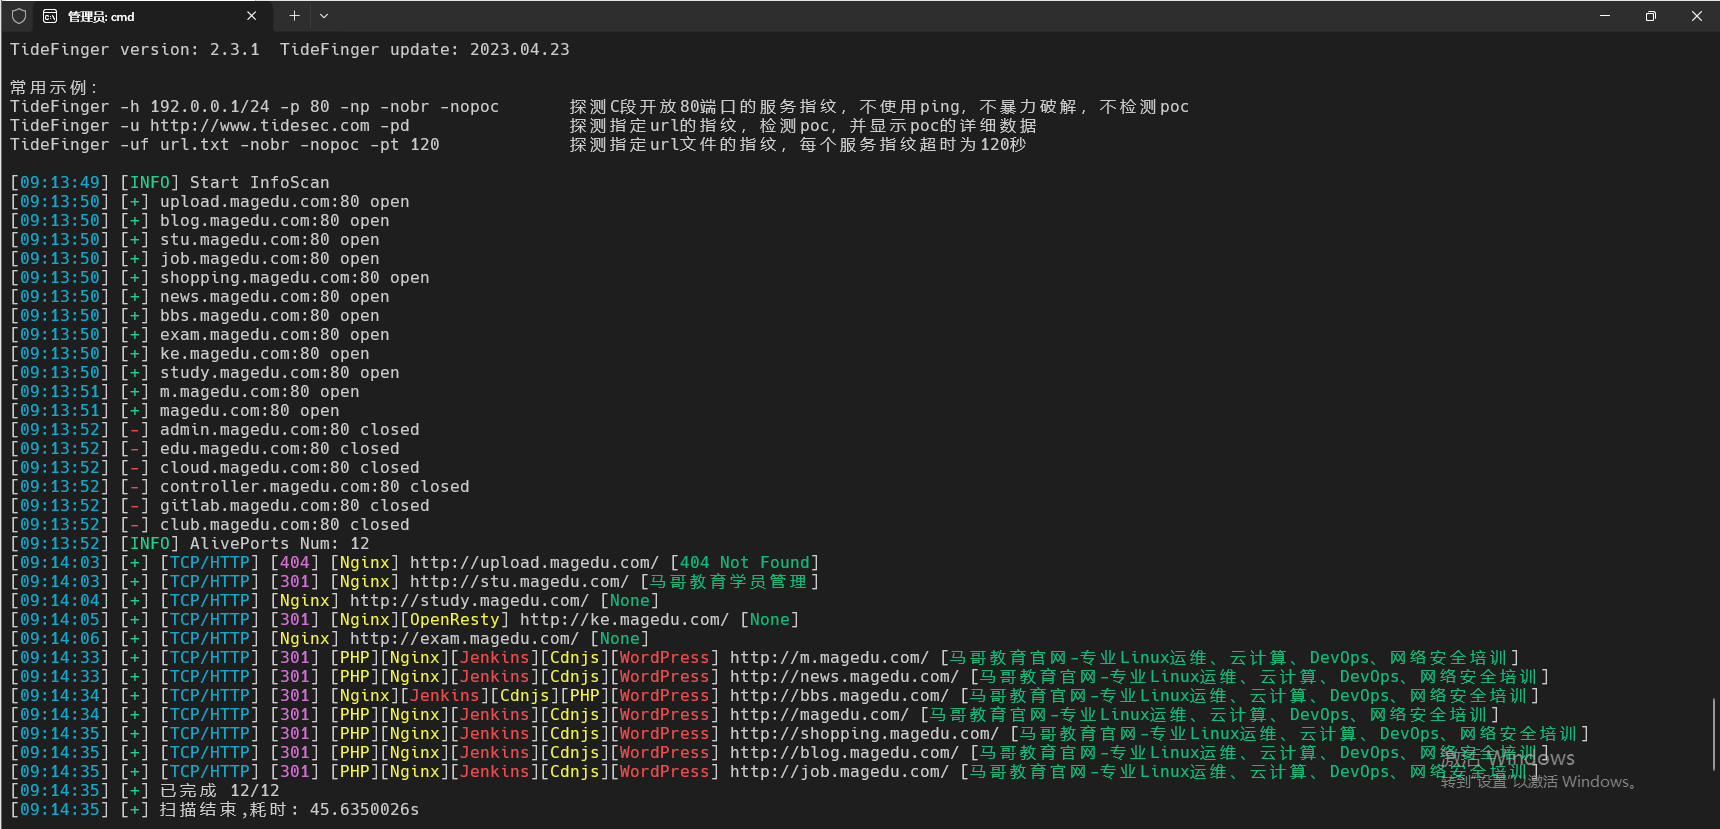Click the http://ke.magedu.com/ URL

pos(624,620)
